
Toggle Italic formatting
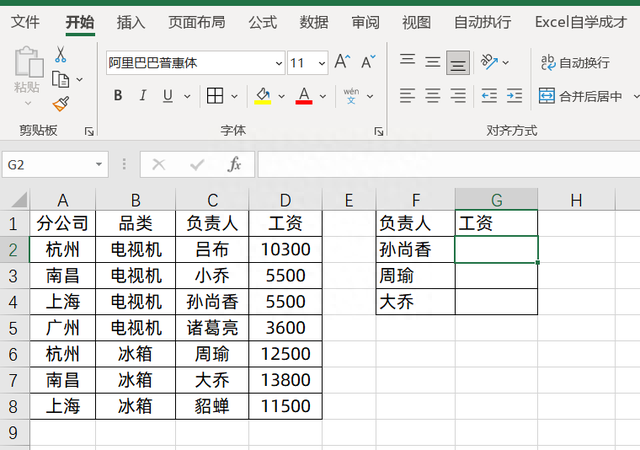click(142, 96)
